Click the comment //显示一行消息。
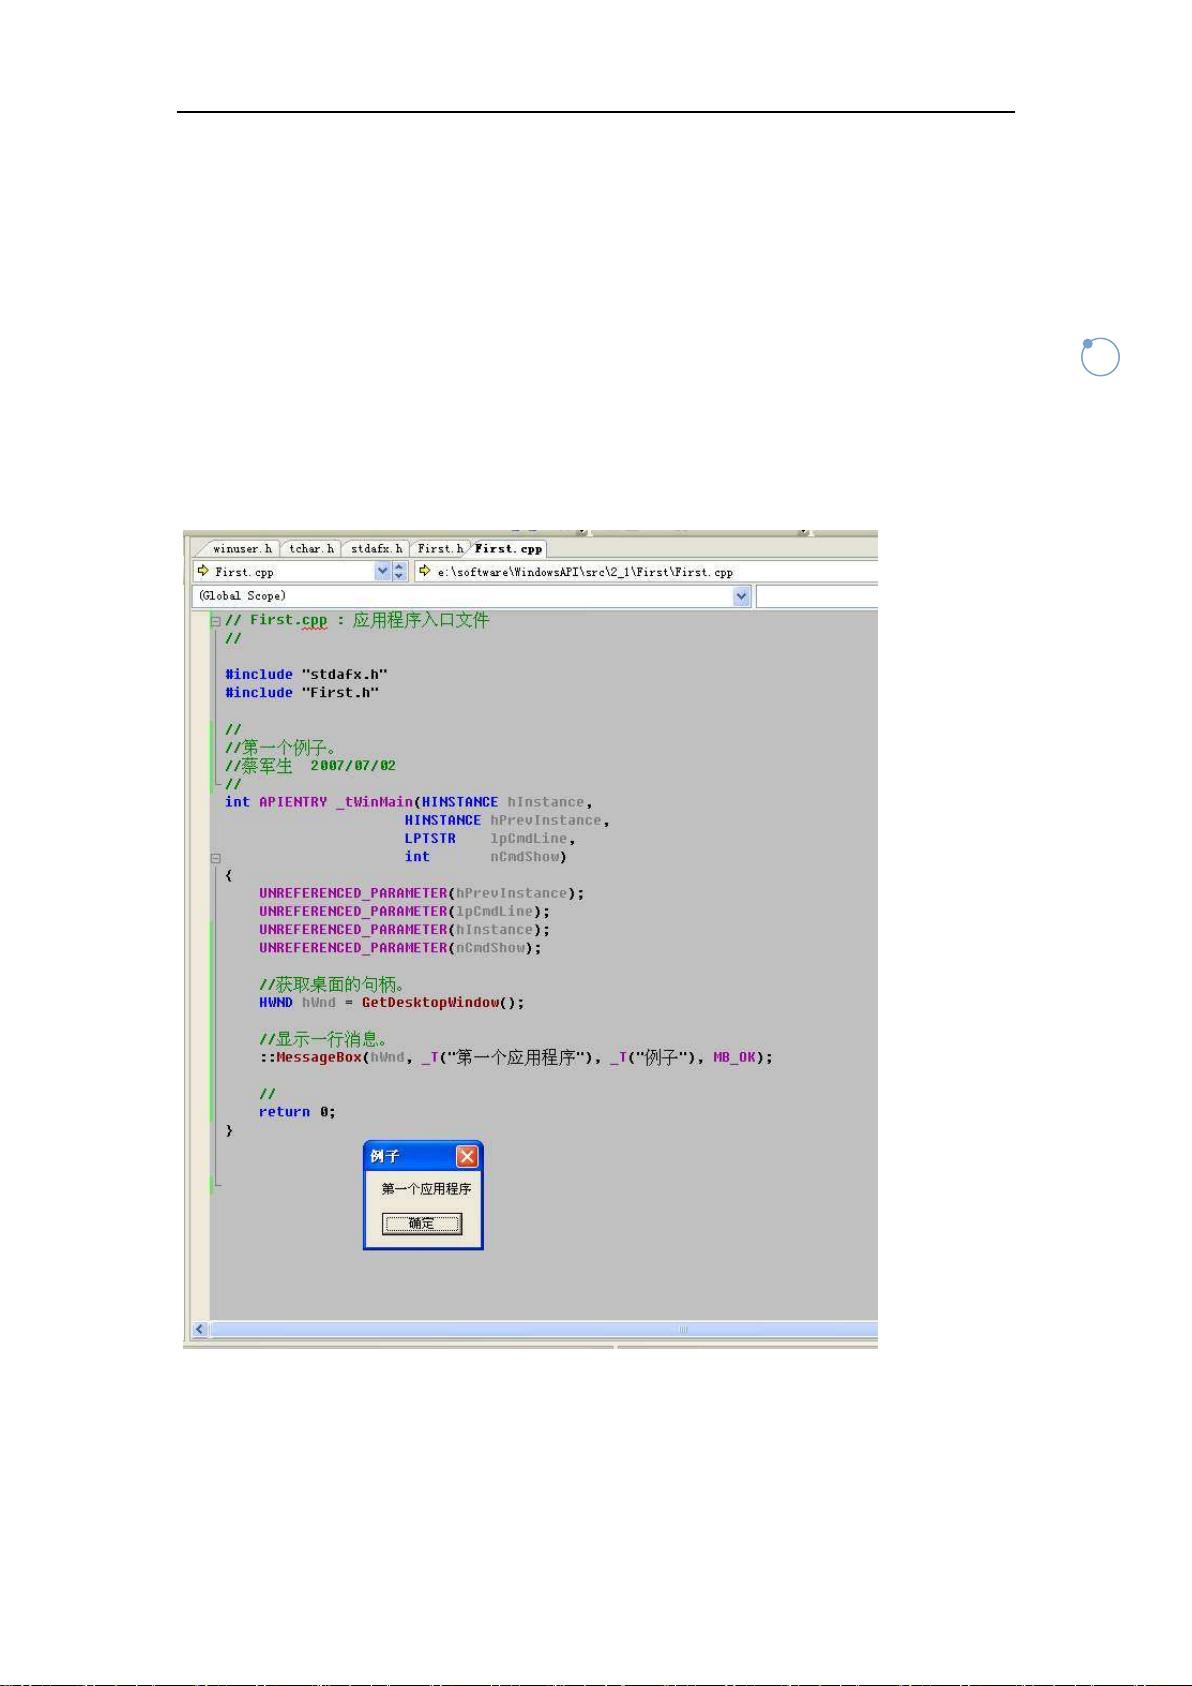1192x1686 pixels. click(x=323, y=1039)
